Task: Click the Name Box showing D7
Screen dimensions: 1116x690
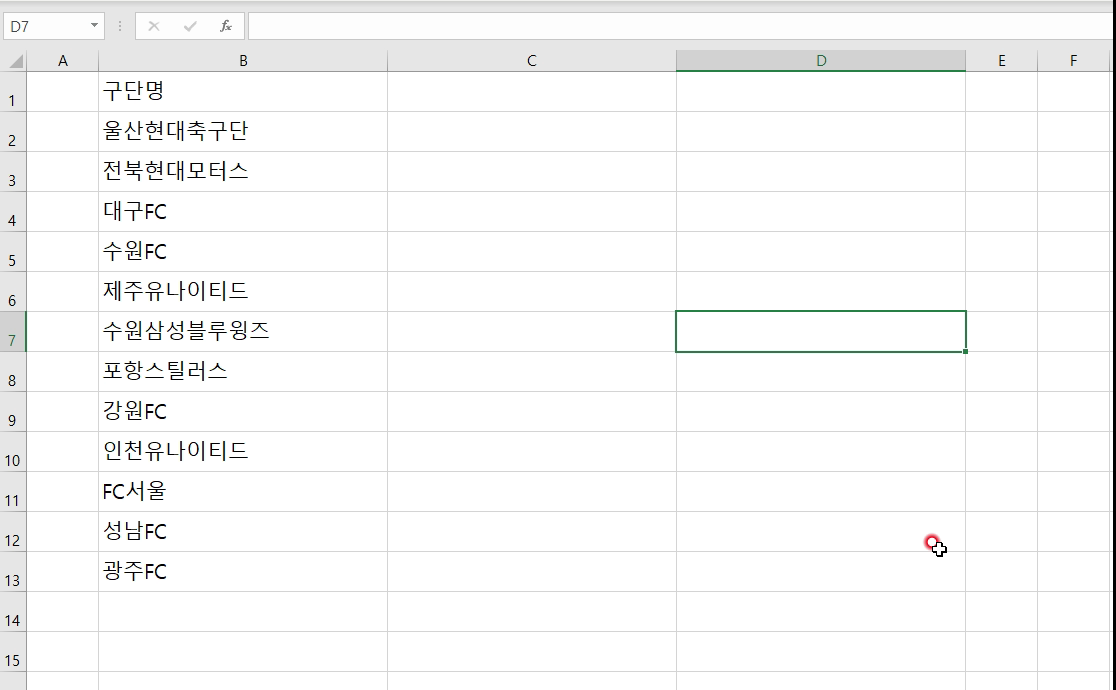Action: [x=47, y=26]
